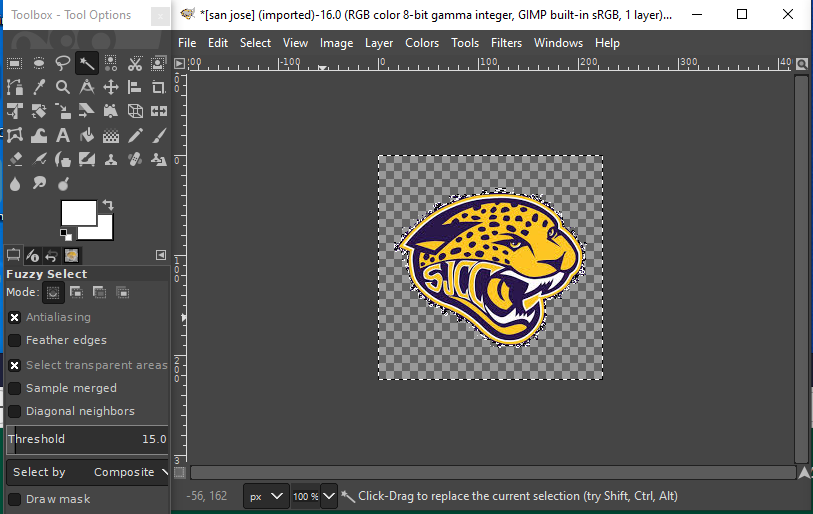Choose the Free Select lasso tool
Image resolution: width=813 pixels, height=514 pixels.
pos(63,63)
